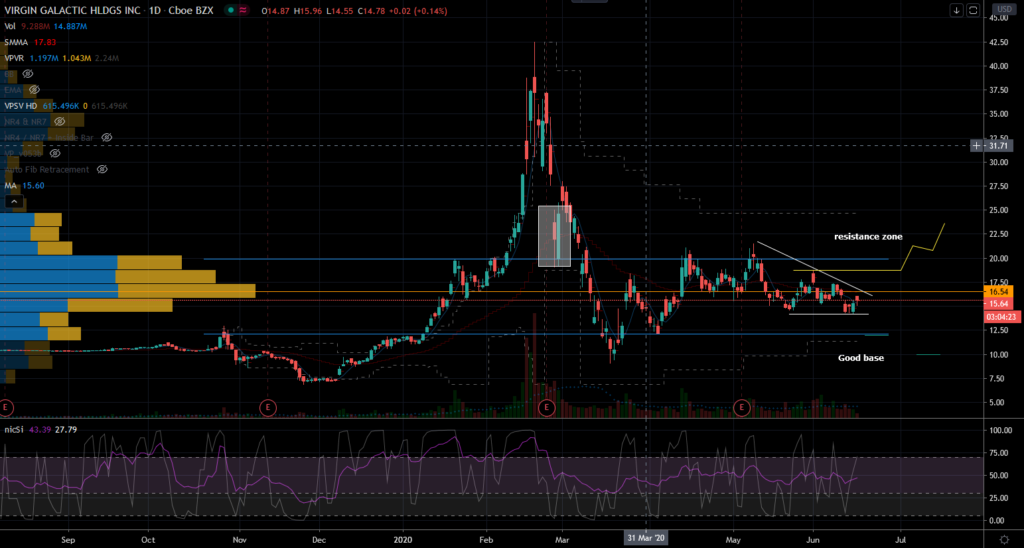Viewport: 1024px width, 548px height.
Task: Click the plus icon at 31.71 price
Action: click(x=976, y=145)
